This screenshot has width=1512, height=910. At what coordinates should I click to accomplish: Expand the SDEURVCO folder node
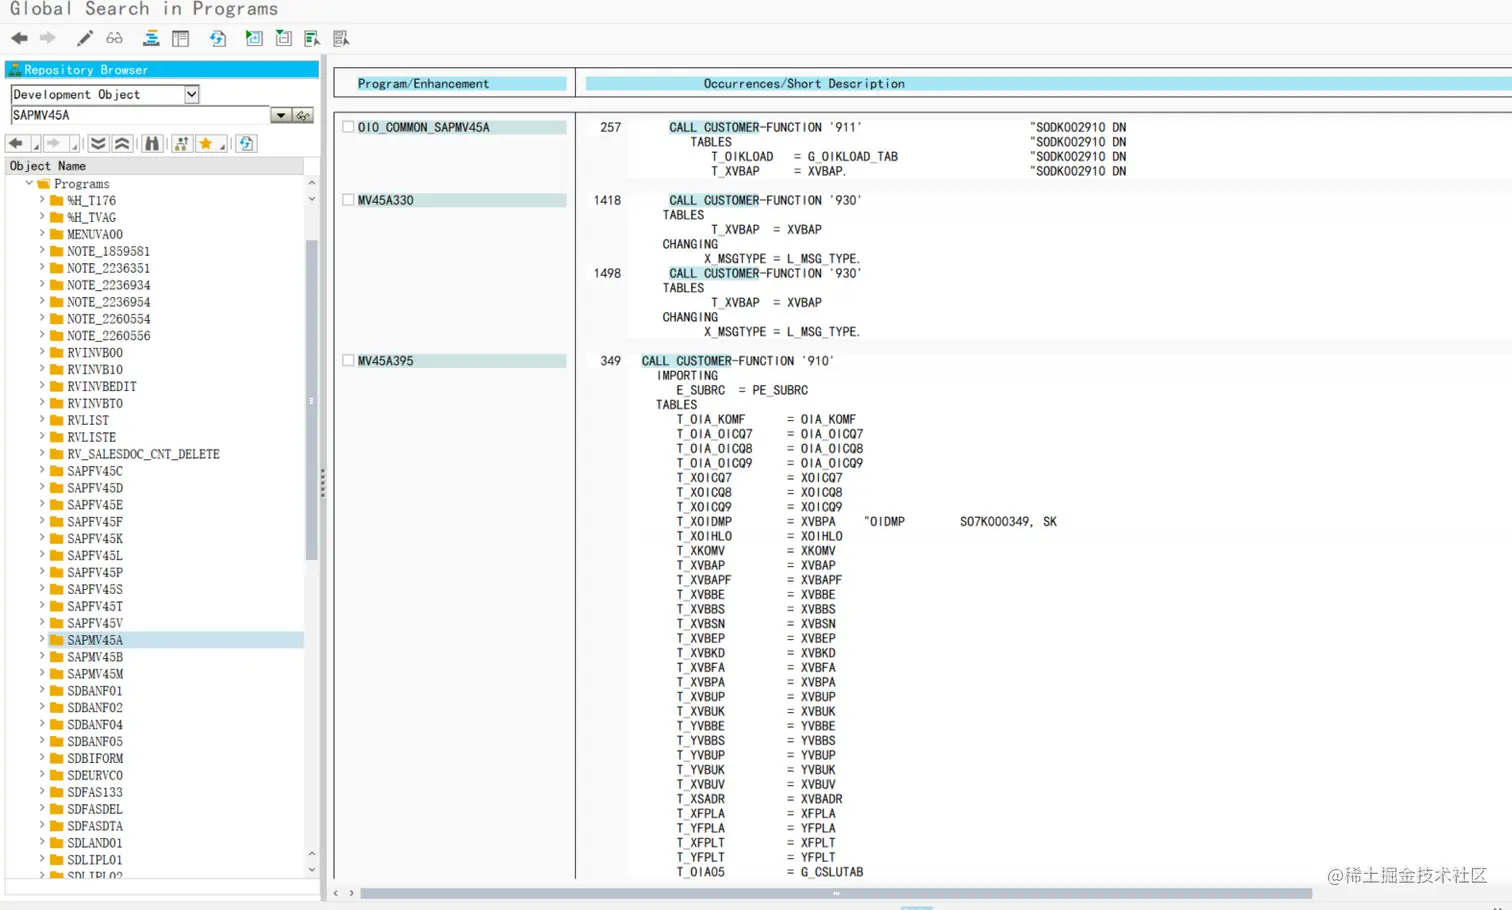42,775
